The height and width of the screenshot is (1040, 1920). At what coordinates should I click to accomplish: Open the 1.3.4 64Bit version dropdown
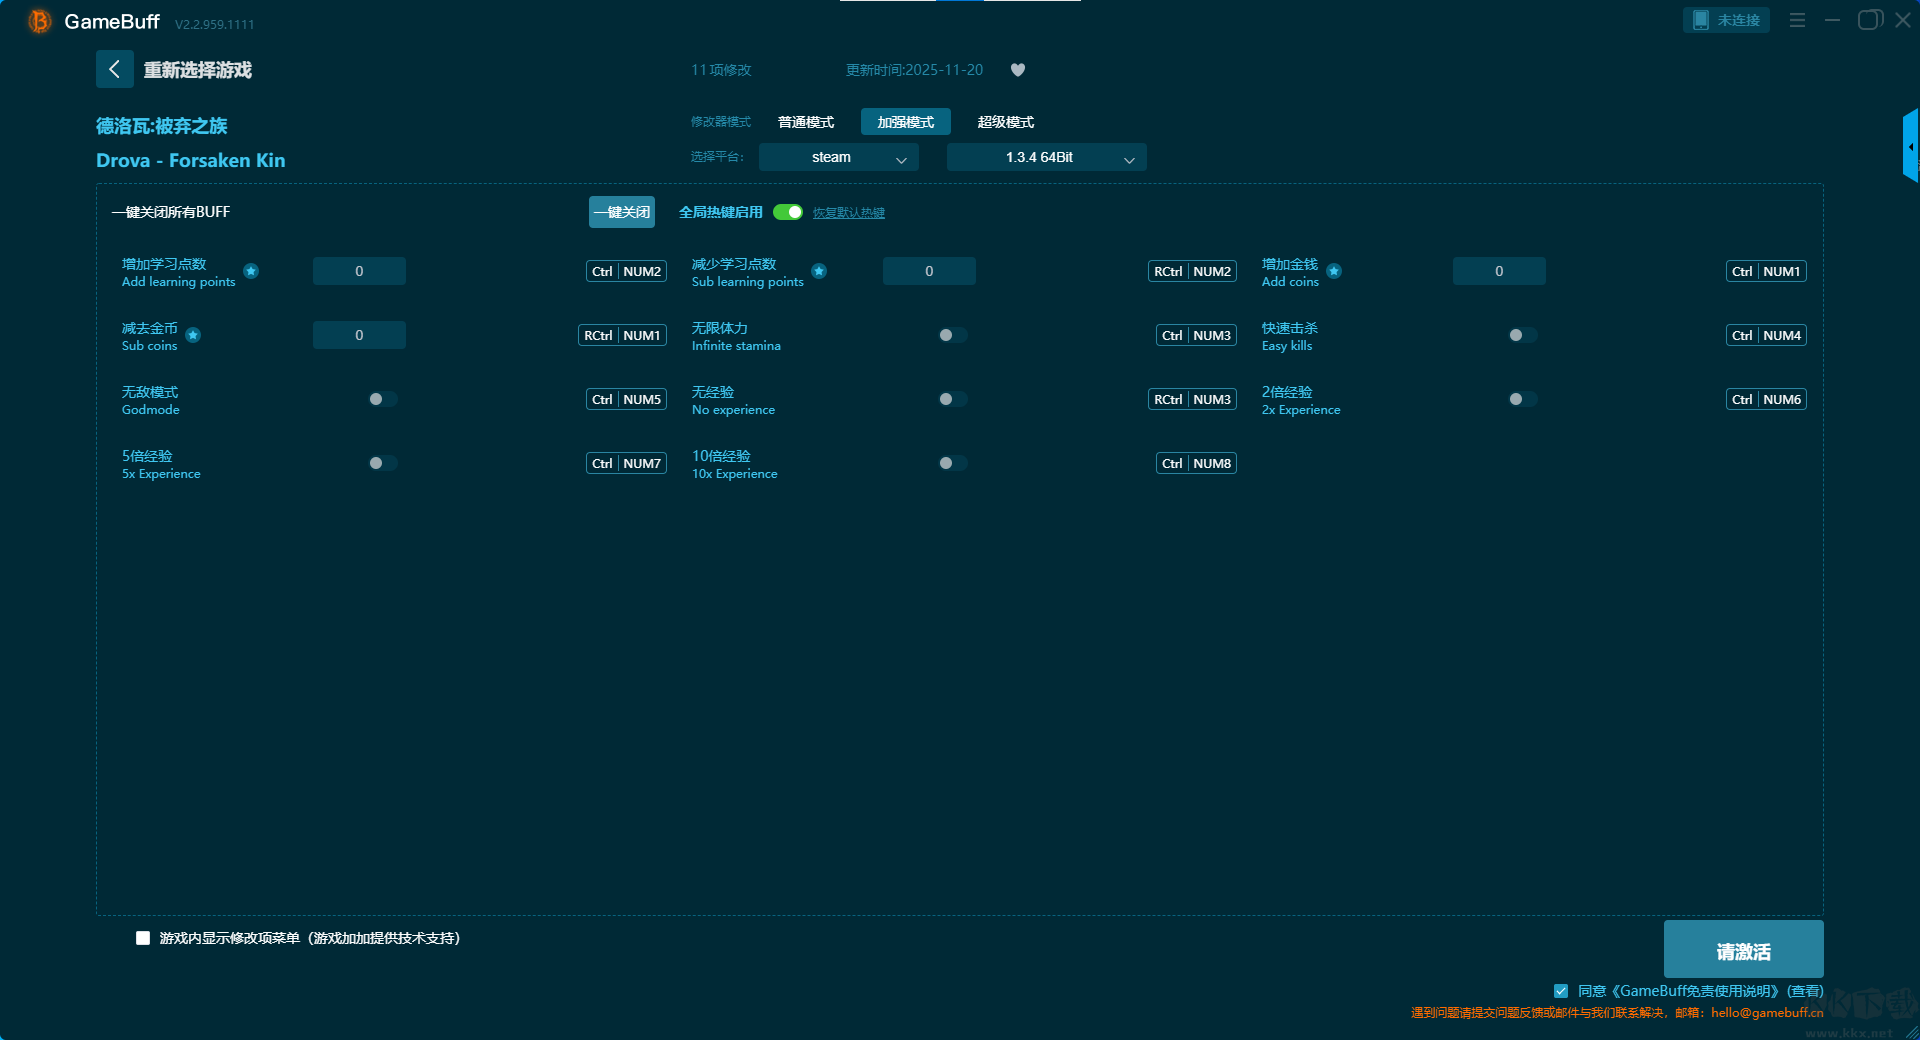tap(1046, 157)
